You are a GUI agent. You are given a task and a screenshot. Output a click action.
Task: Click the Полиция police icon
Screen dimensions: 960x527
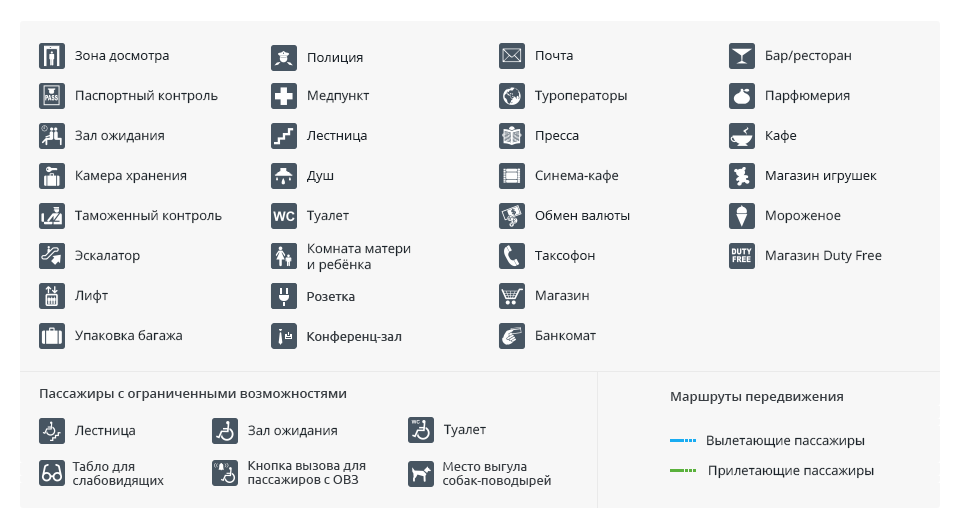click(284, 57)
